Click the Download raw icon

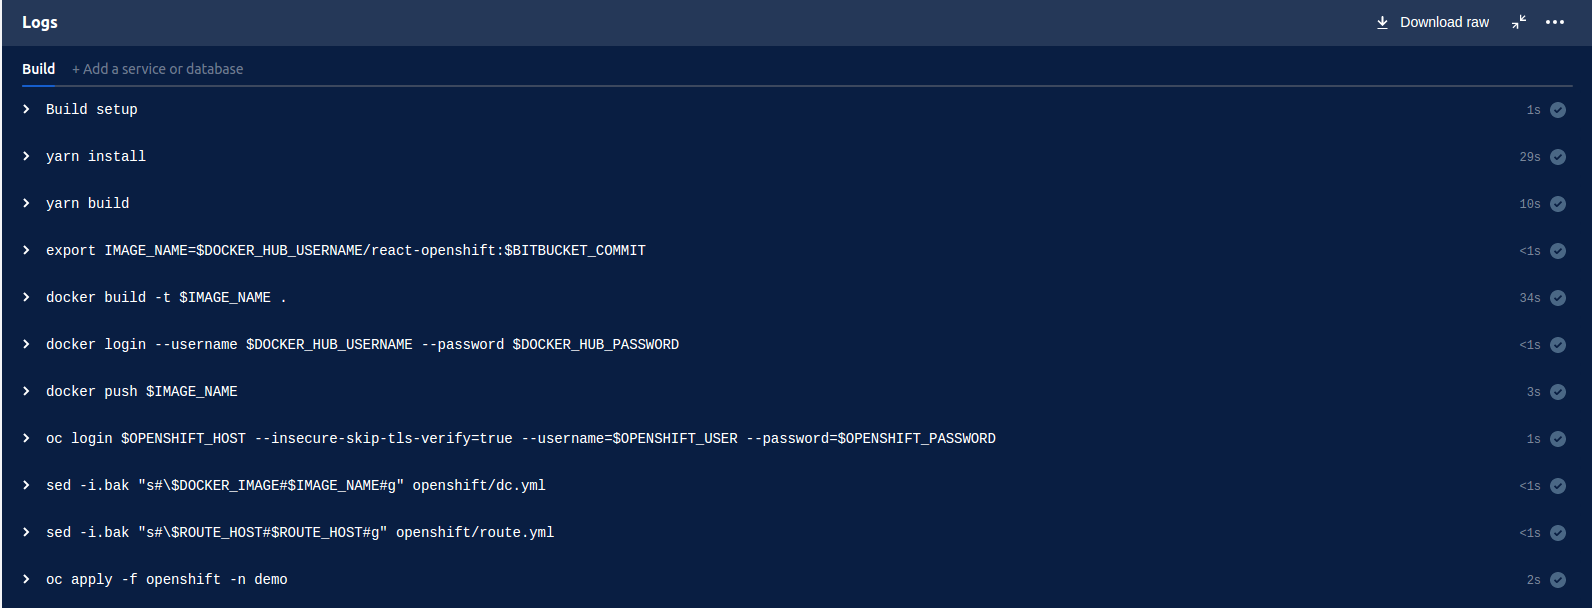(x=1382, y=22)
